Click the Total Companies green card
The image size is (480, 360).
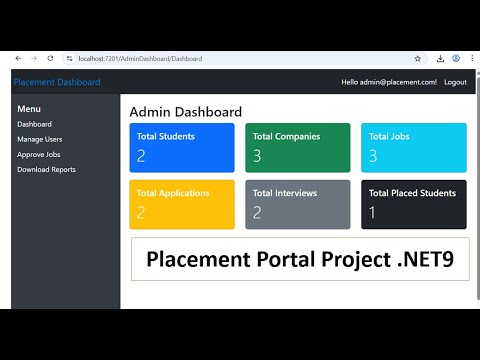[x=298, y=148]
